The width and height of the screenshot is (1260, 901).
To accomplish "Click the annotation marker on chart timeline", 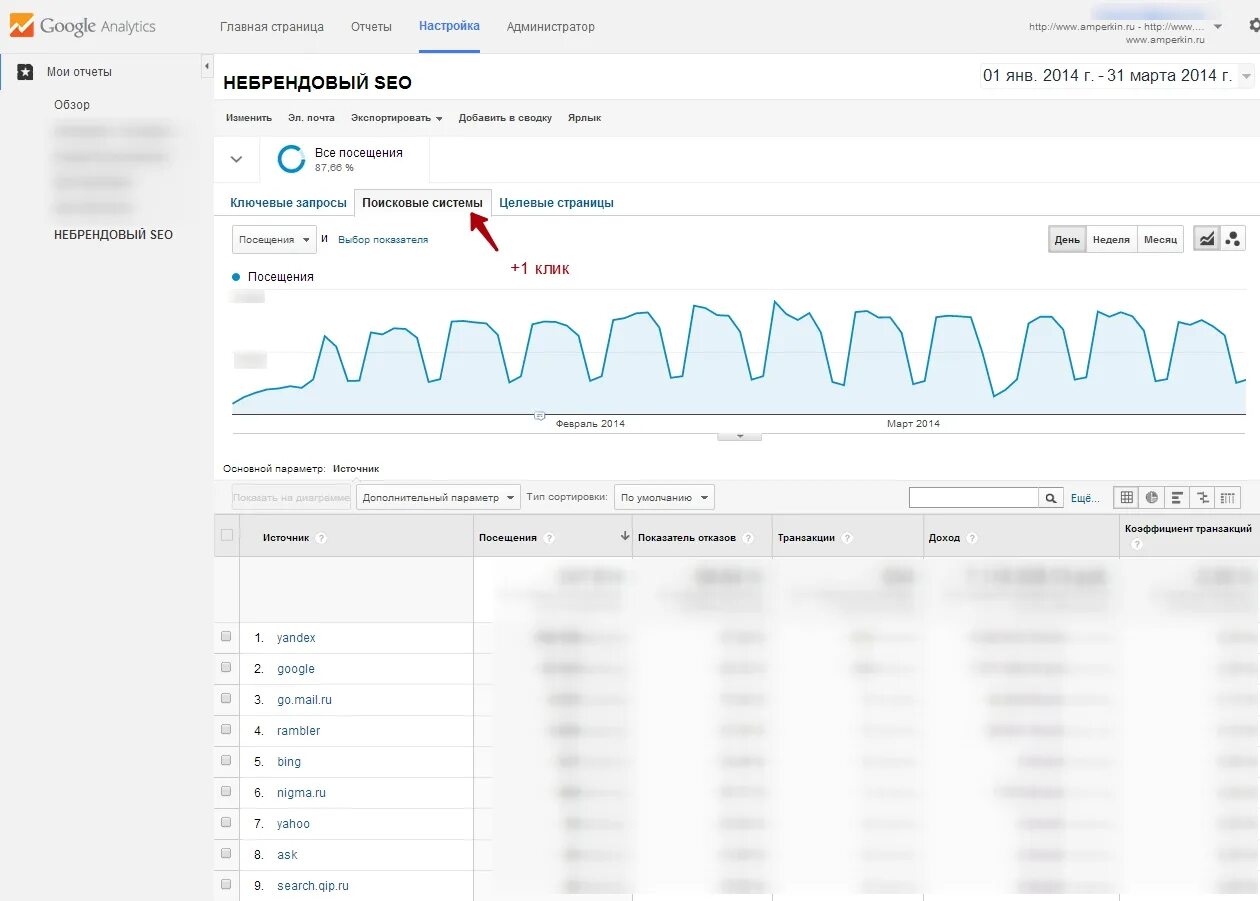I will click(x=540, y=415).
